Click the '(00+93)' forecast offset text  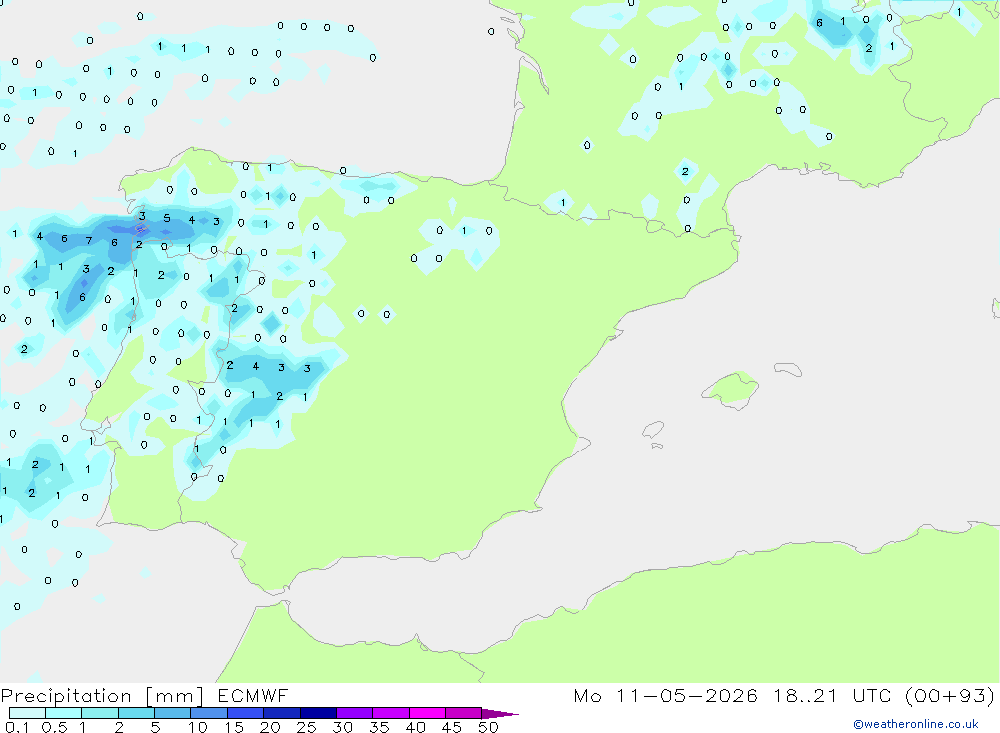(950, 696)
